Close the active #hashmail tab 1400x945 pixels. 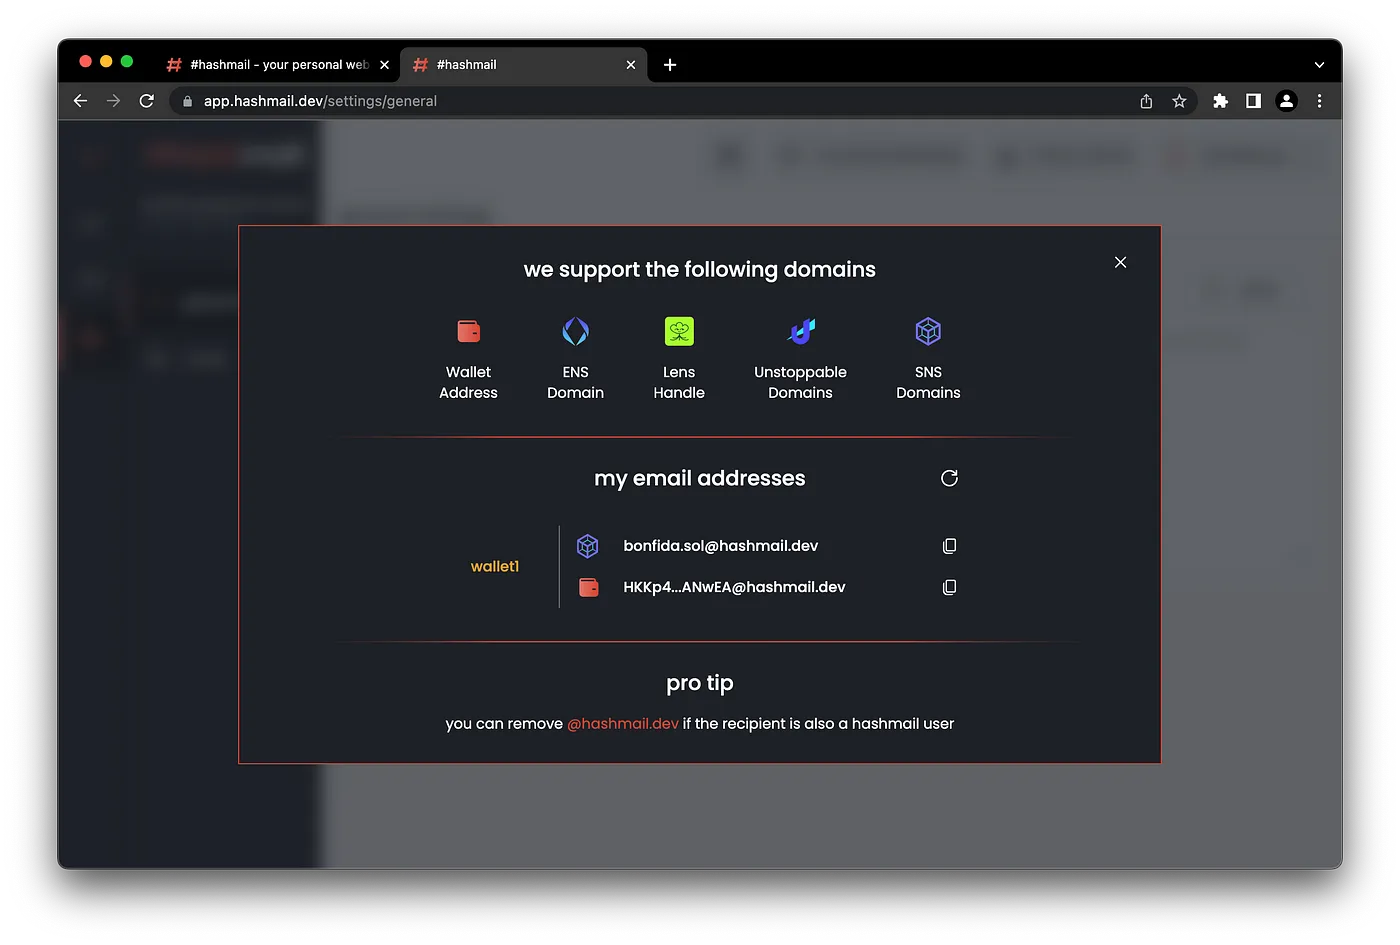point(630,65)
